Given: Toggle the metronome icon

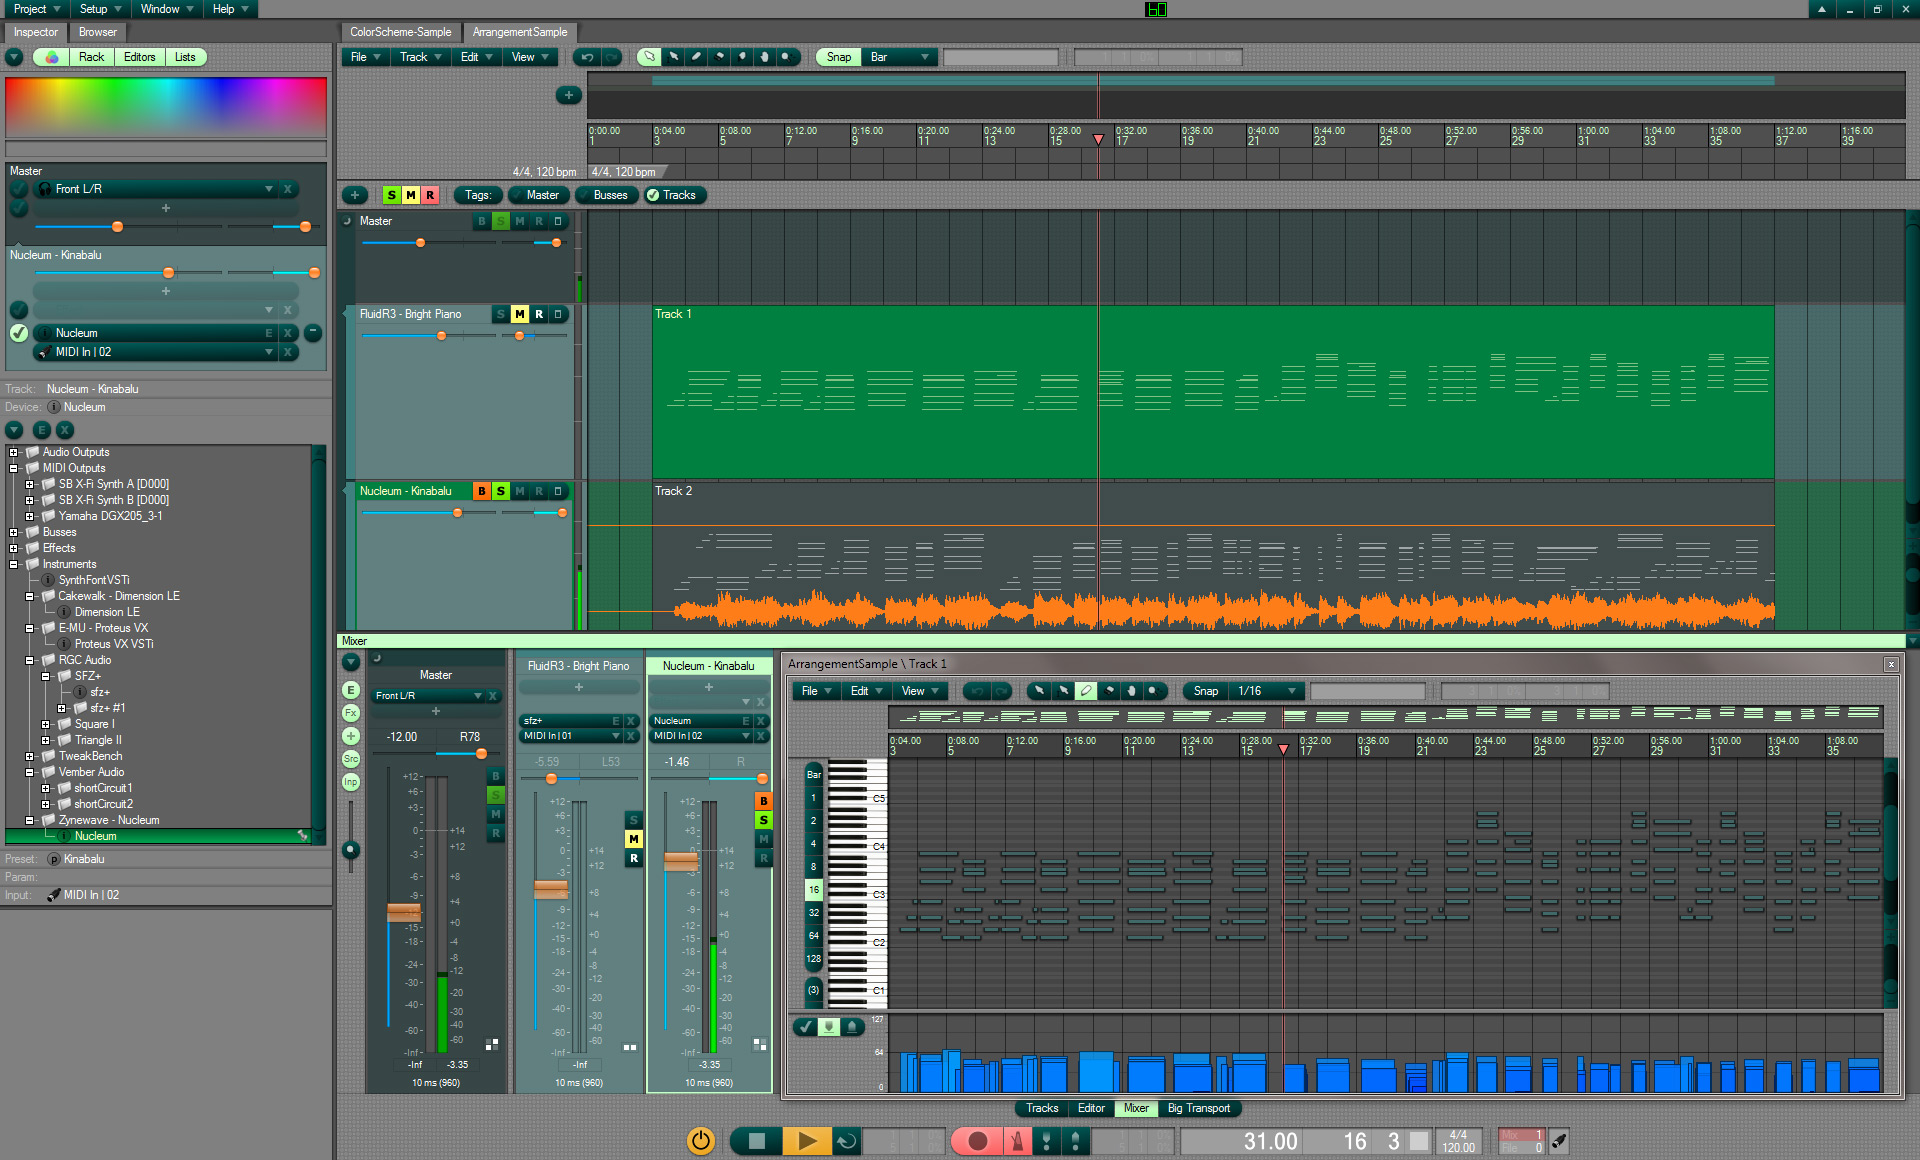Looking at the screenshot, I should coord(1017,1141).
